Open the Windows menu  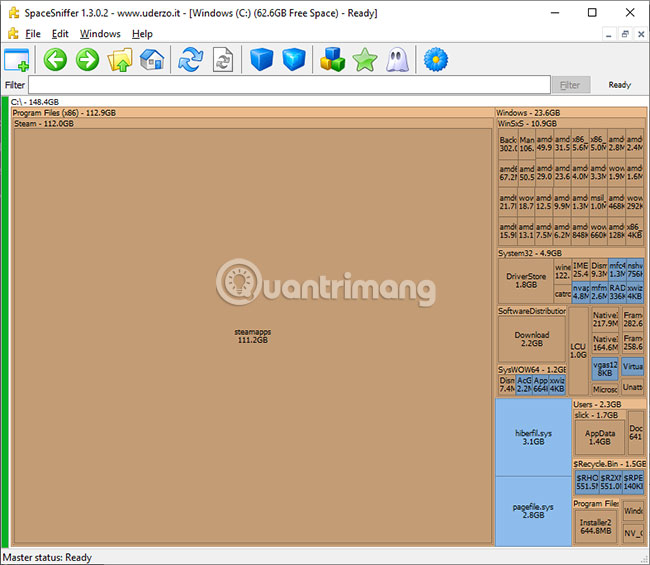coord(100,34)
